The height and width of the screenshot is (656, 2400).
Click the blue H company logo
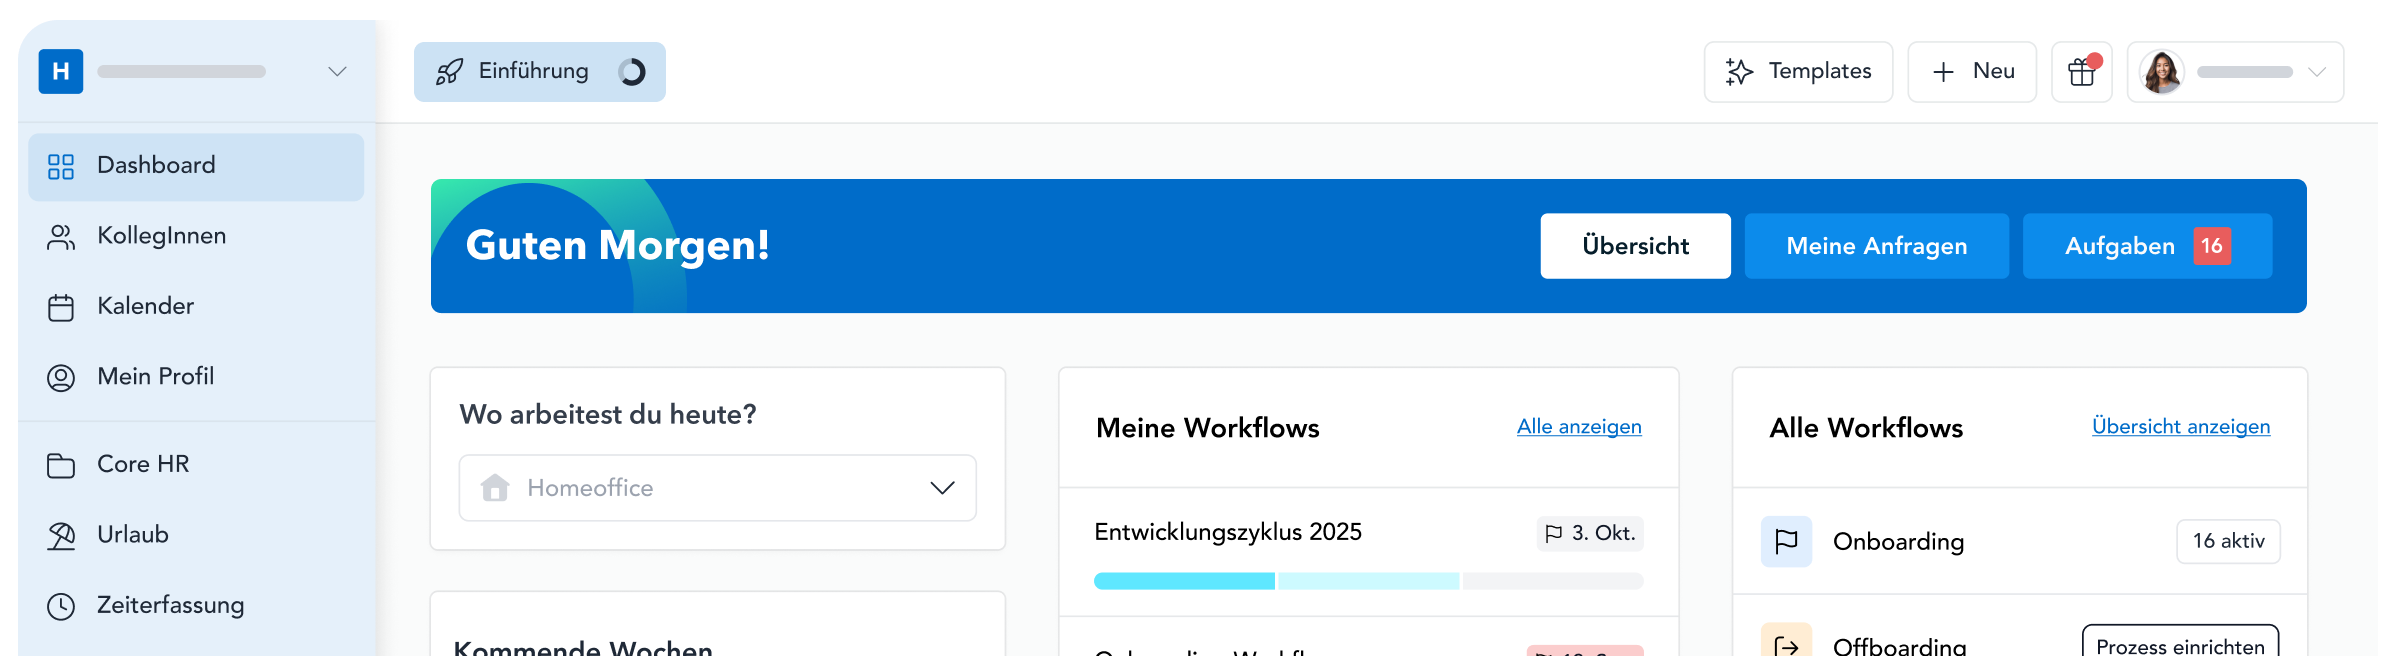[x=61, y=72]
